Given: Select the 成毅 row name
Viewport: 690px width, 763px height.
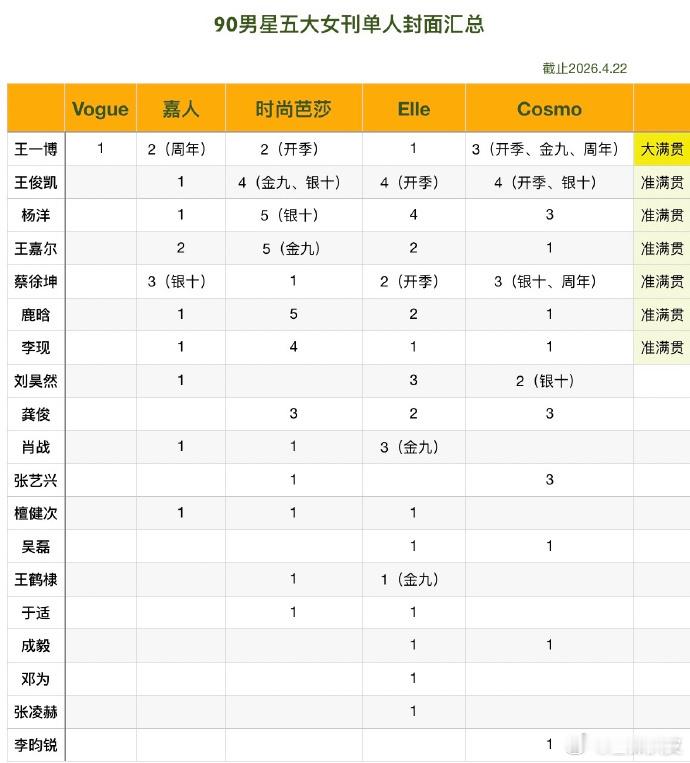Looking at the screenshot, I should point(36,645).
